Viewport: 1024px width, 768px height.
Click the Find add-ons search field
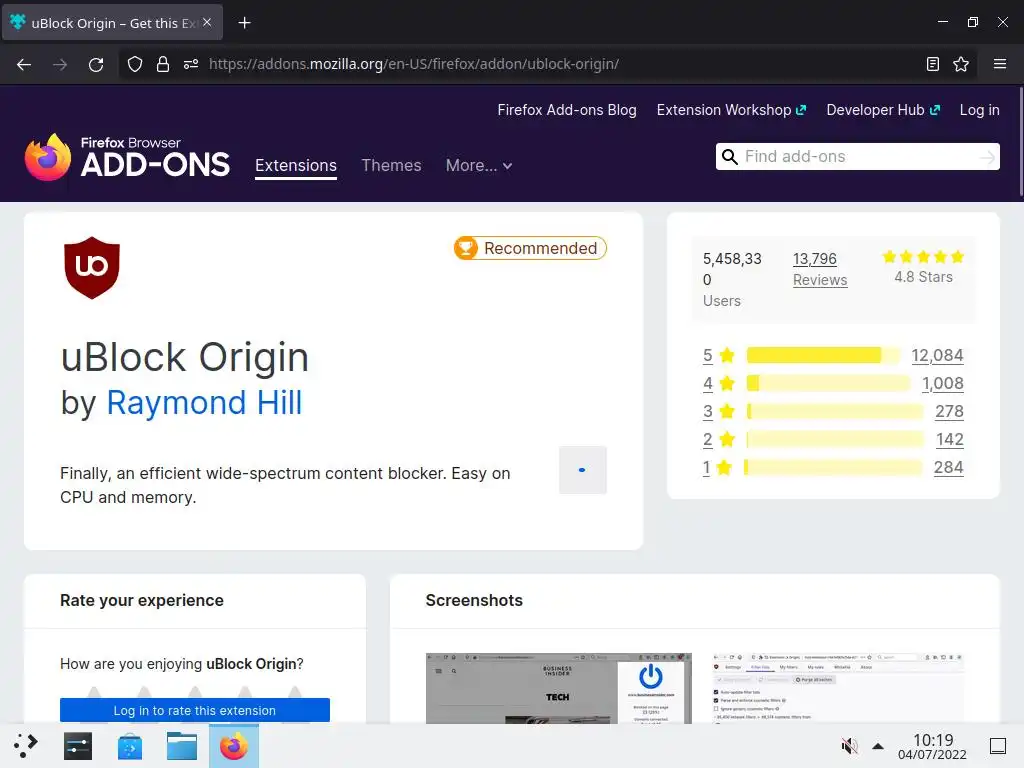859,157
